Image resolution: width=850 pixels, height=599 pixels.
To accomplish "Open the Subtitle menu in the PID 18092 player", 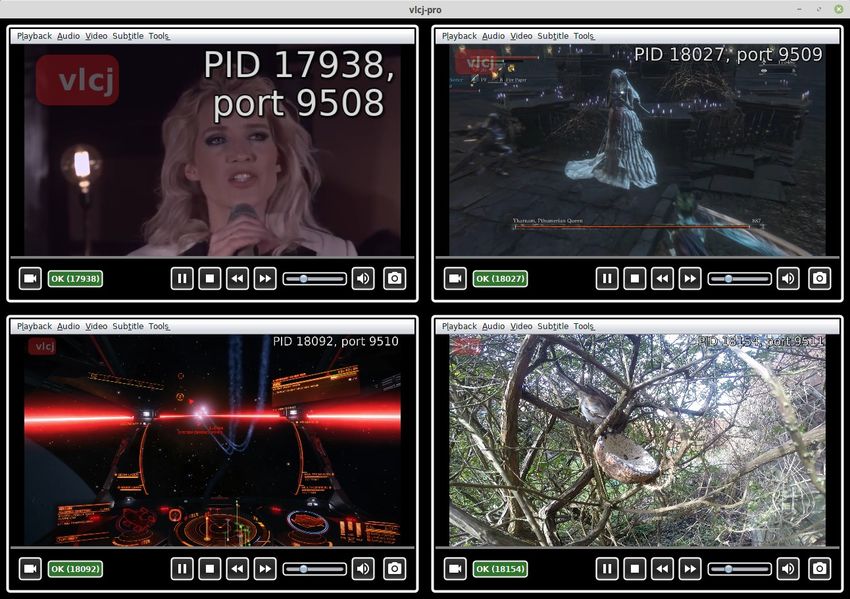I will click(128, 326).
